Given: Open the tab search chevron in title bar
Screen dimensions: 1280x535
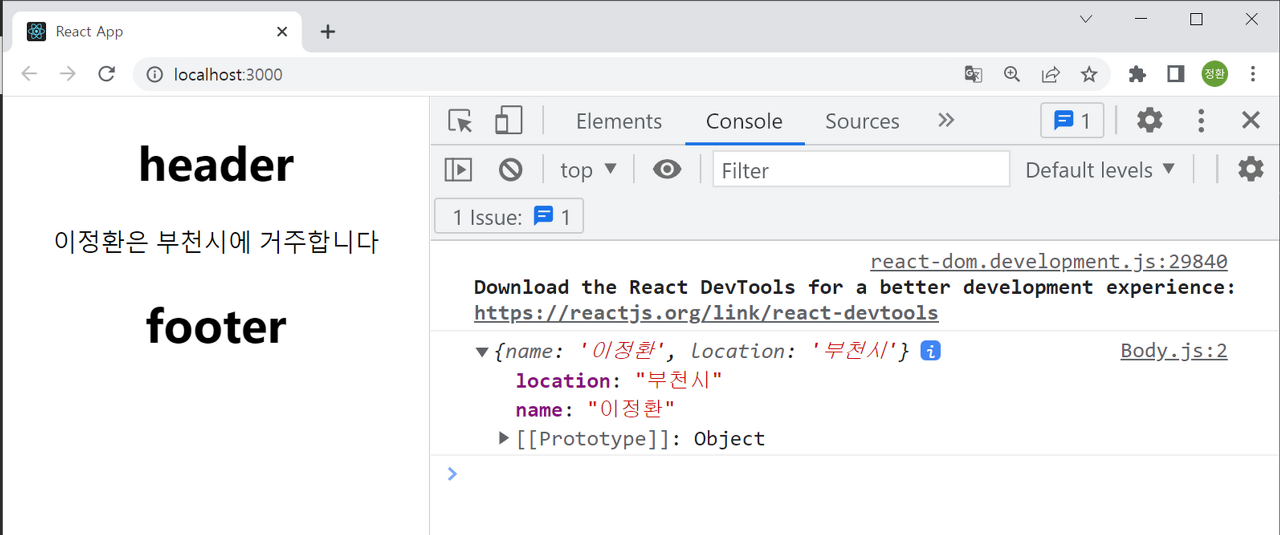Looking at the screenshot, I should tap(1086, 19).
